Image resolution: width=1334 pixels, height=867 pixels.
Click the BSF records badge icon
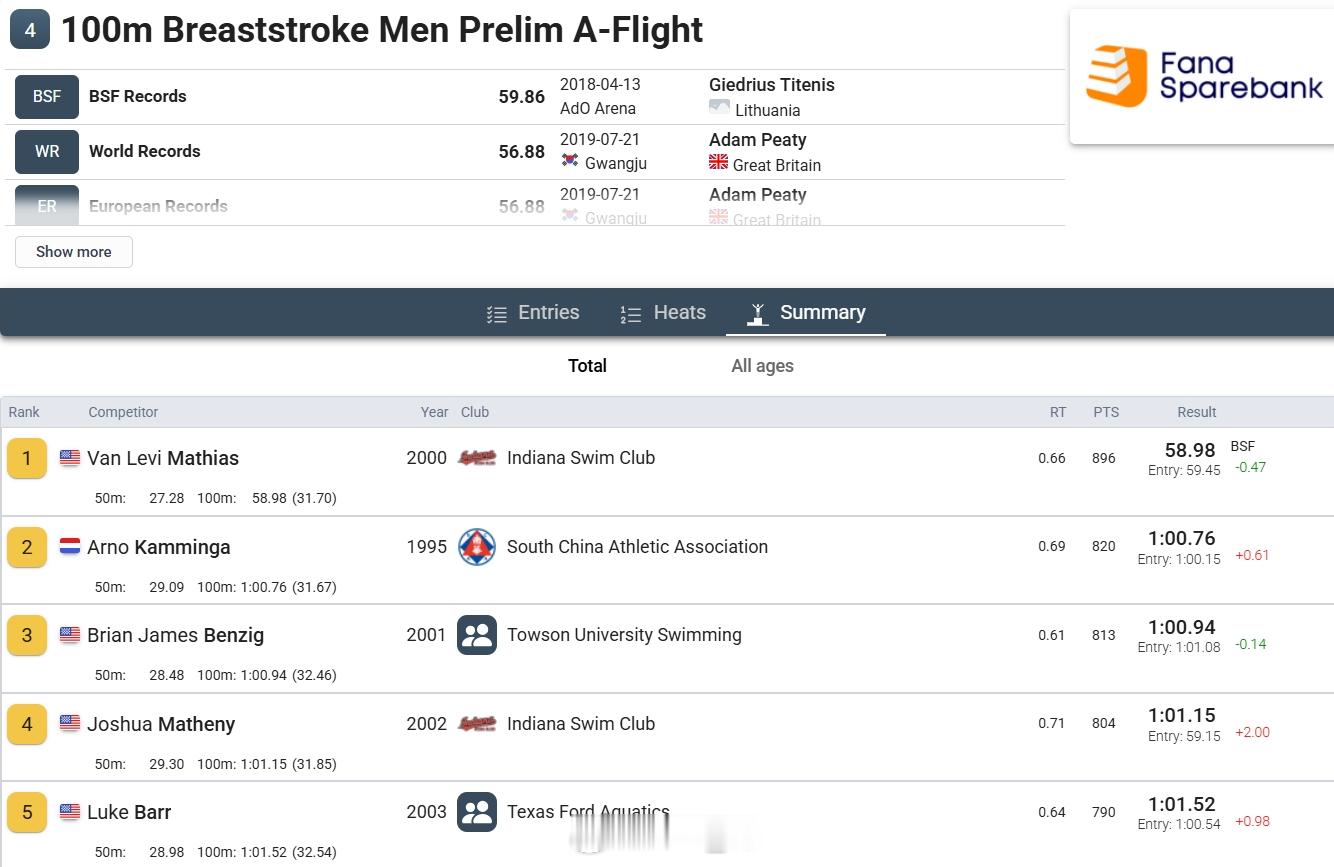coord(47,97)
